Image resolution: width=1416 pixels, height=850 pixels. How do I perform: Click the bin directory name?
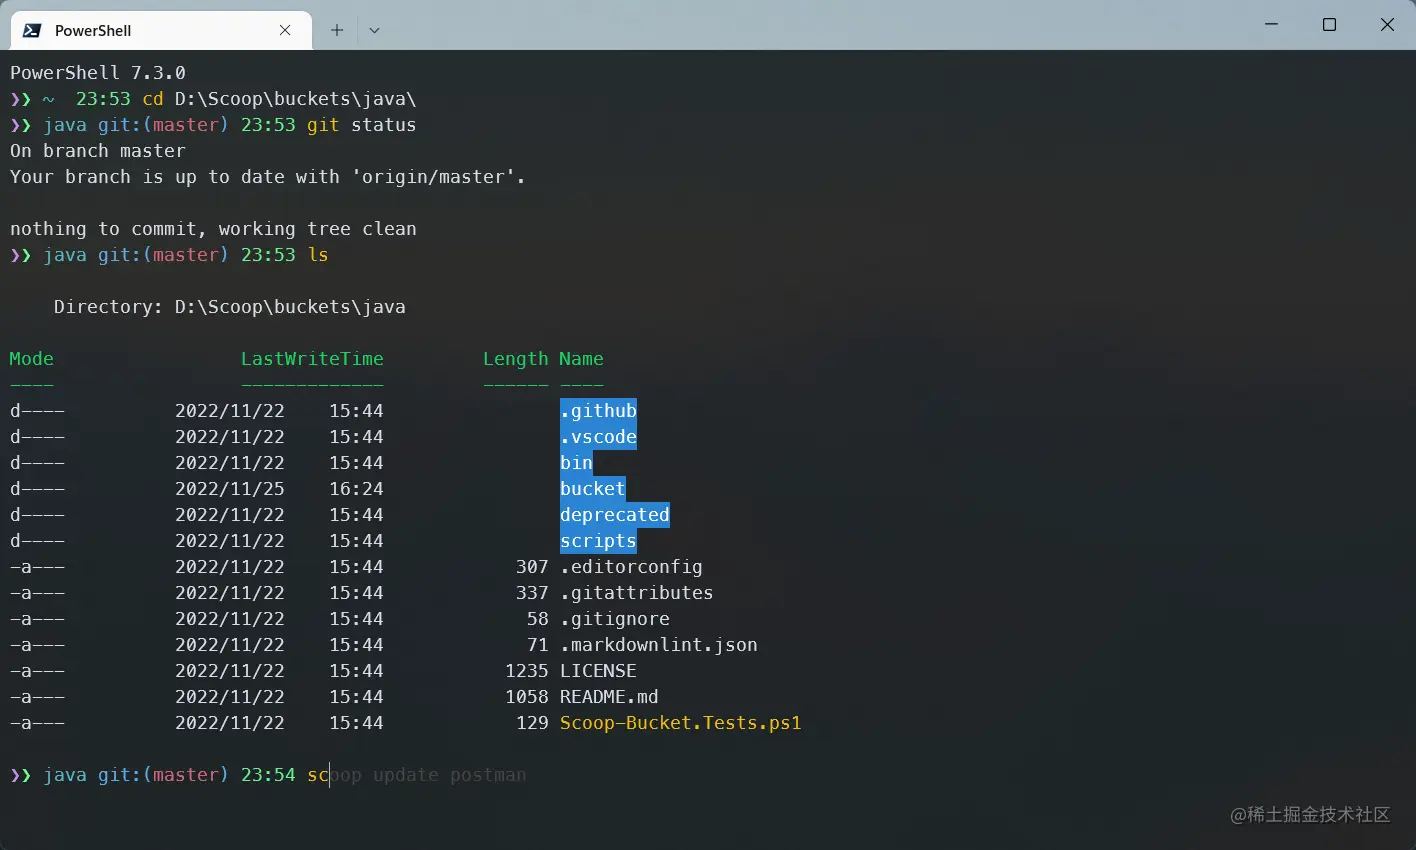coord(576,463)
